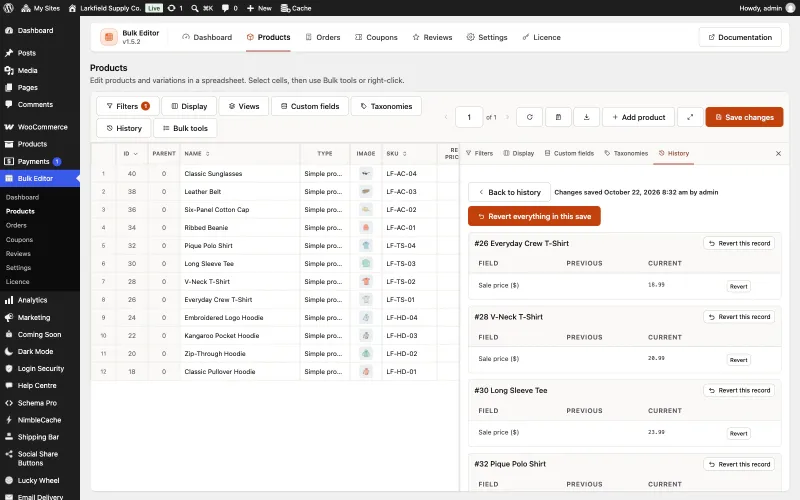
Task: Click the download export icon button
Action: click(x=586, y=117)
